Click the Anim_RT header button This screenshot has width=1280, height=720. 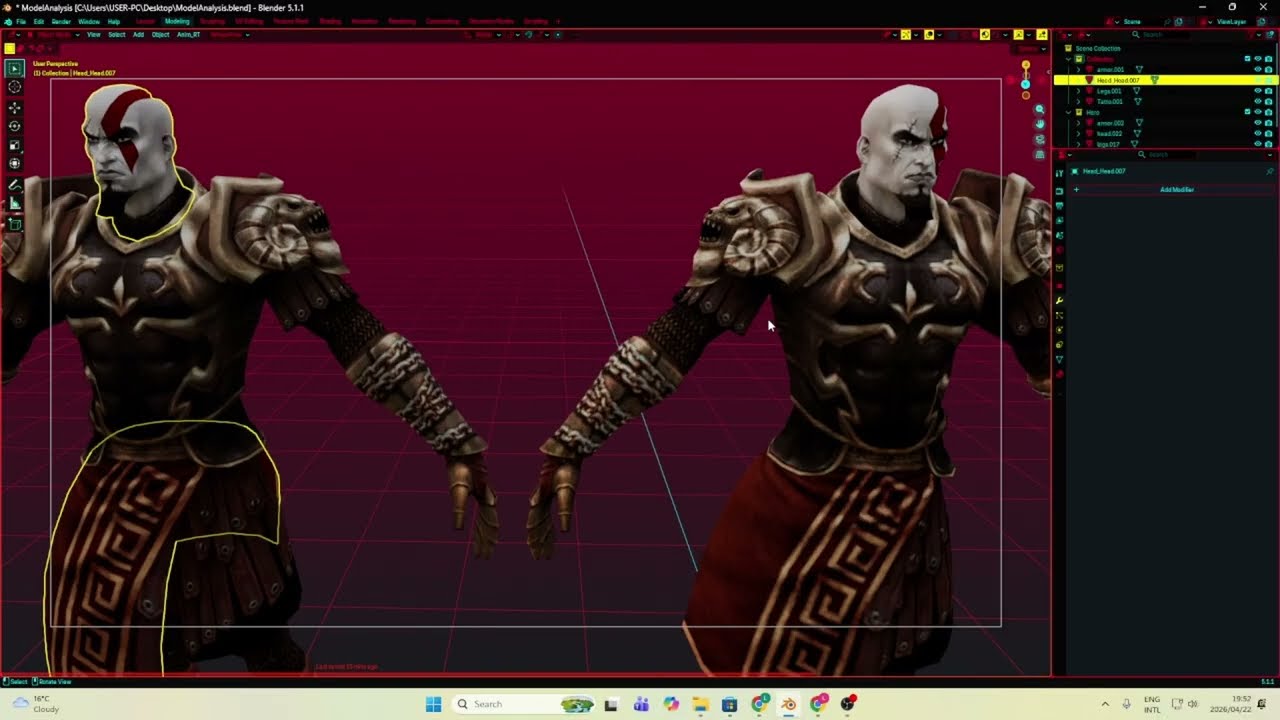click(x=188, y=35)
